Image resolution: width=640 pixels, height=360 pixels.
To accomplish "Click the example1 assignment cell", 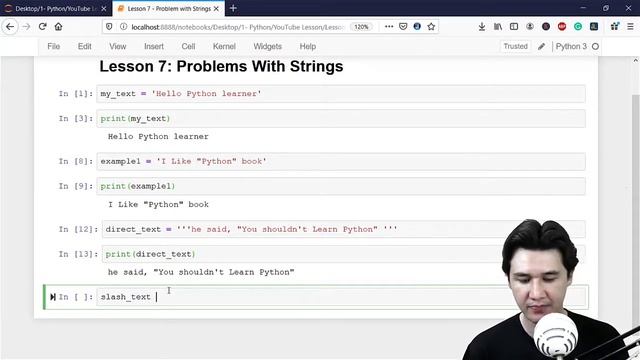I will pos(341,161).
